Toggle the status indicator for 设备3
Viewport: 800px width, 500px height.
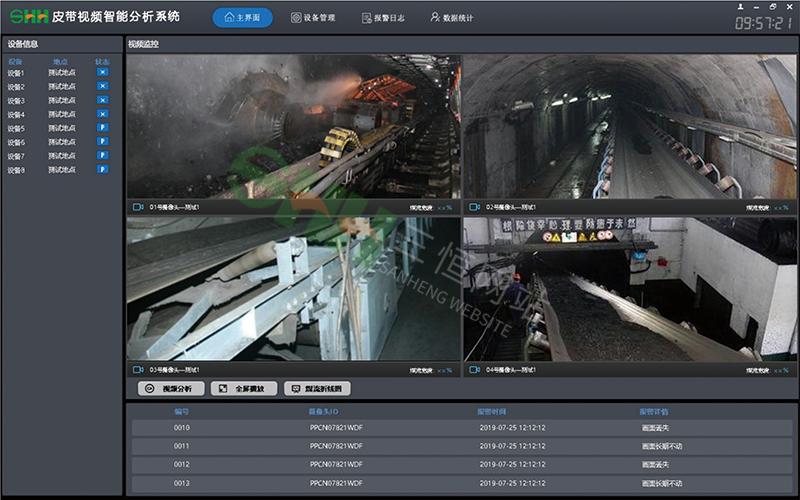coord(102,100)
